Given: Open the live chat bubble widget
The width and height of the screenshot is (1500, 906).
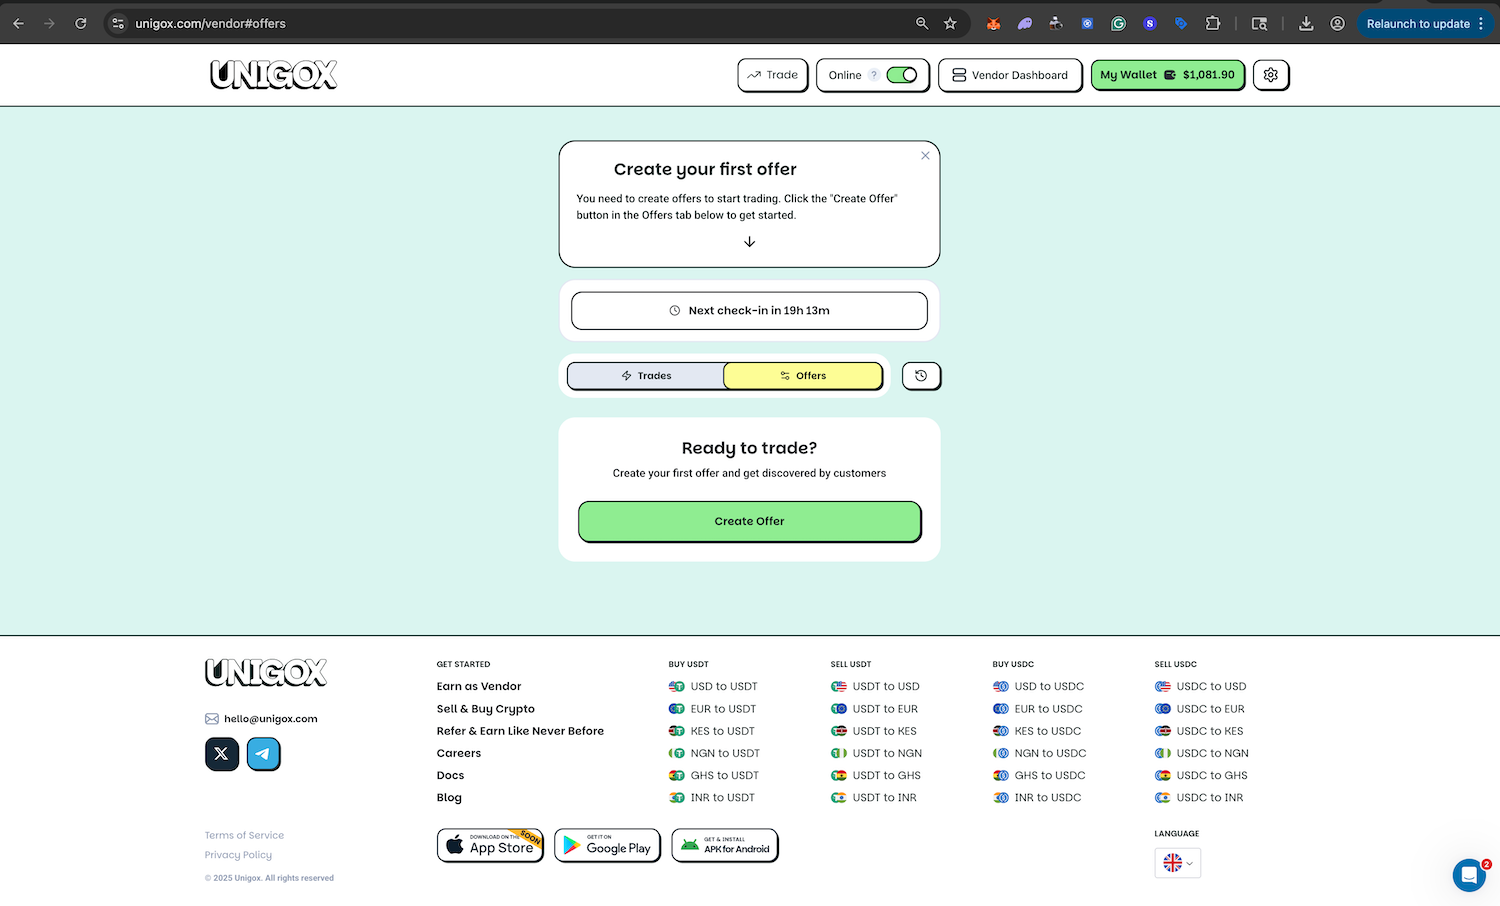Looking at the screenshot, I should [1469, 875].
